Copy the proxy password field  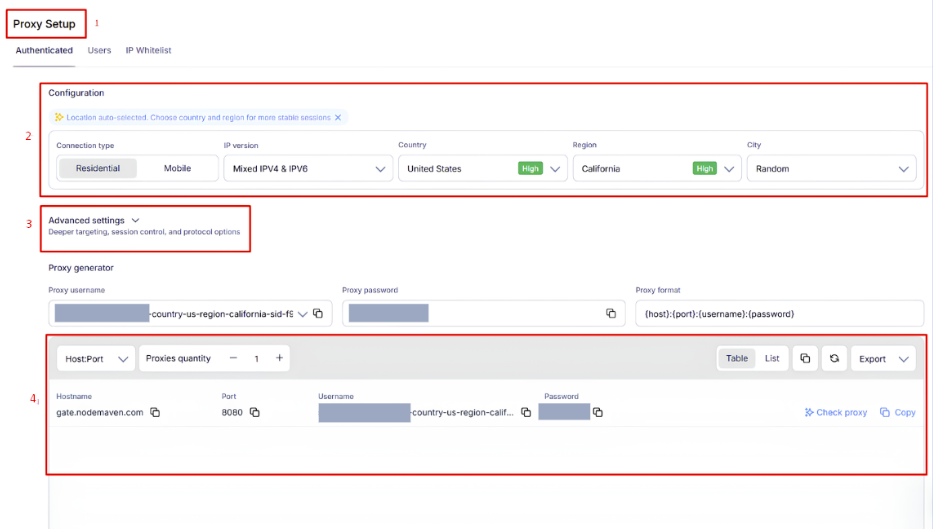pos(610,314)
